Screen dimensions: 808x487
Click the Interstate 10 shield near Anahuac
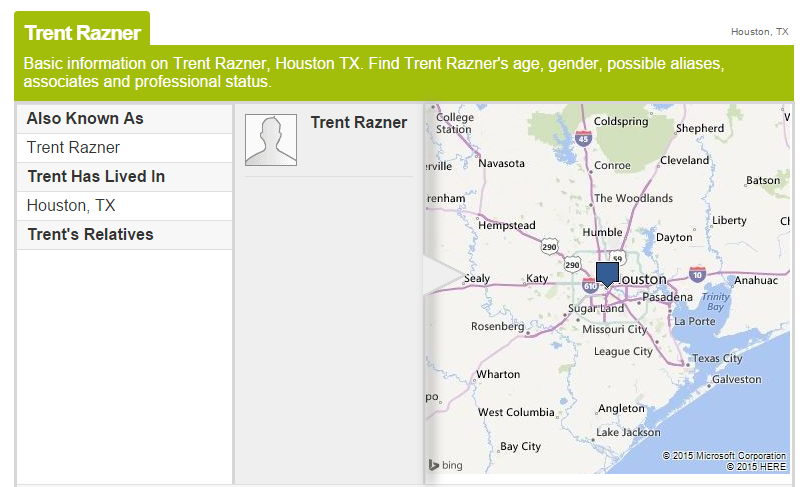point(697,272)
